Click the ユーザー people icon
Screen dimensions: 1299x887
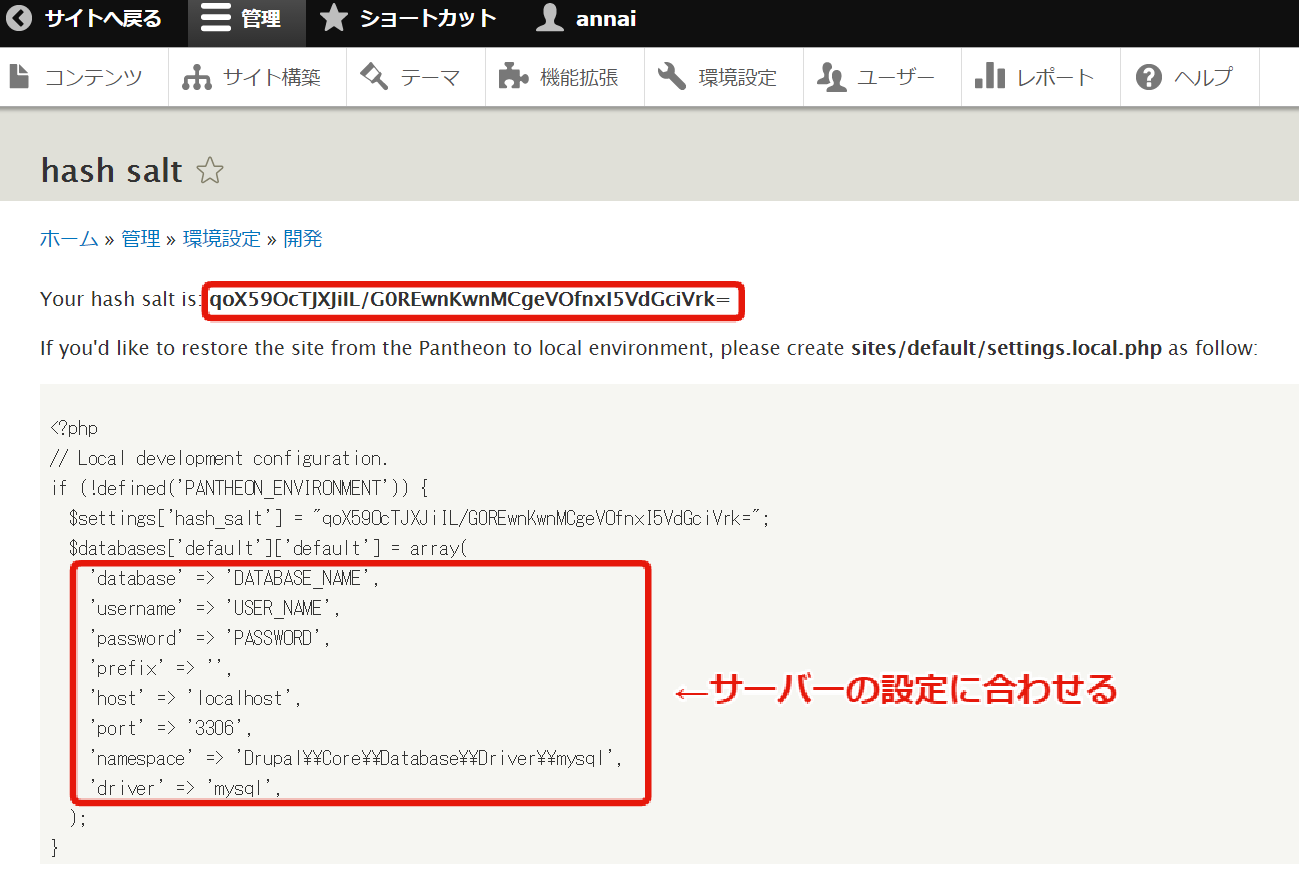832,77
